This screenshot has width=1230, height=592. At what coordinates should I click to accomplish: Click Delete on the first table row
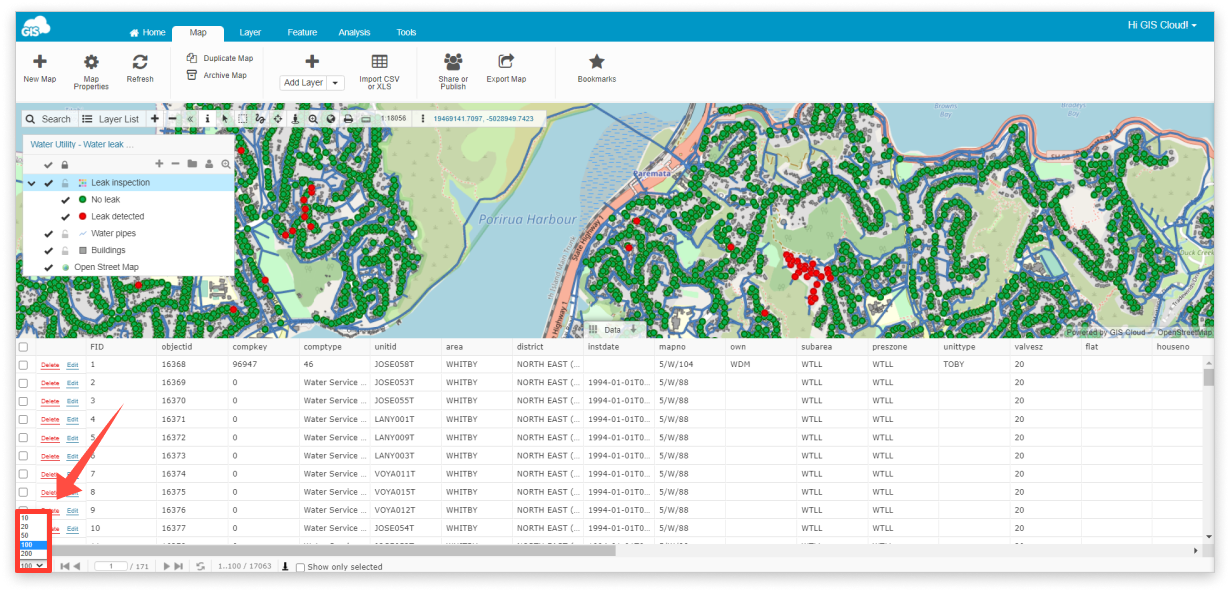(x=48, y=364)
